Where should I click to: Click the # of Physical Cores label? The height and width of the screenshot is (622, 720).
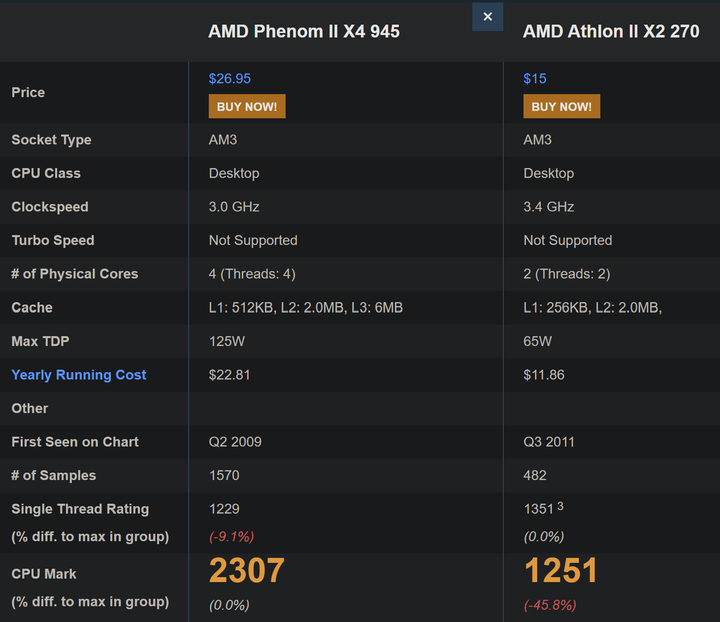click(x=74, y=274)
